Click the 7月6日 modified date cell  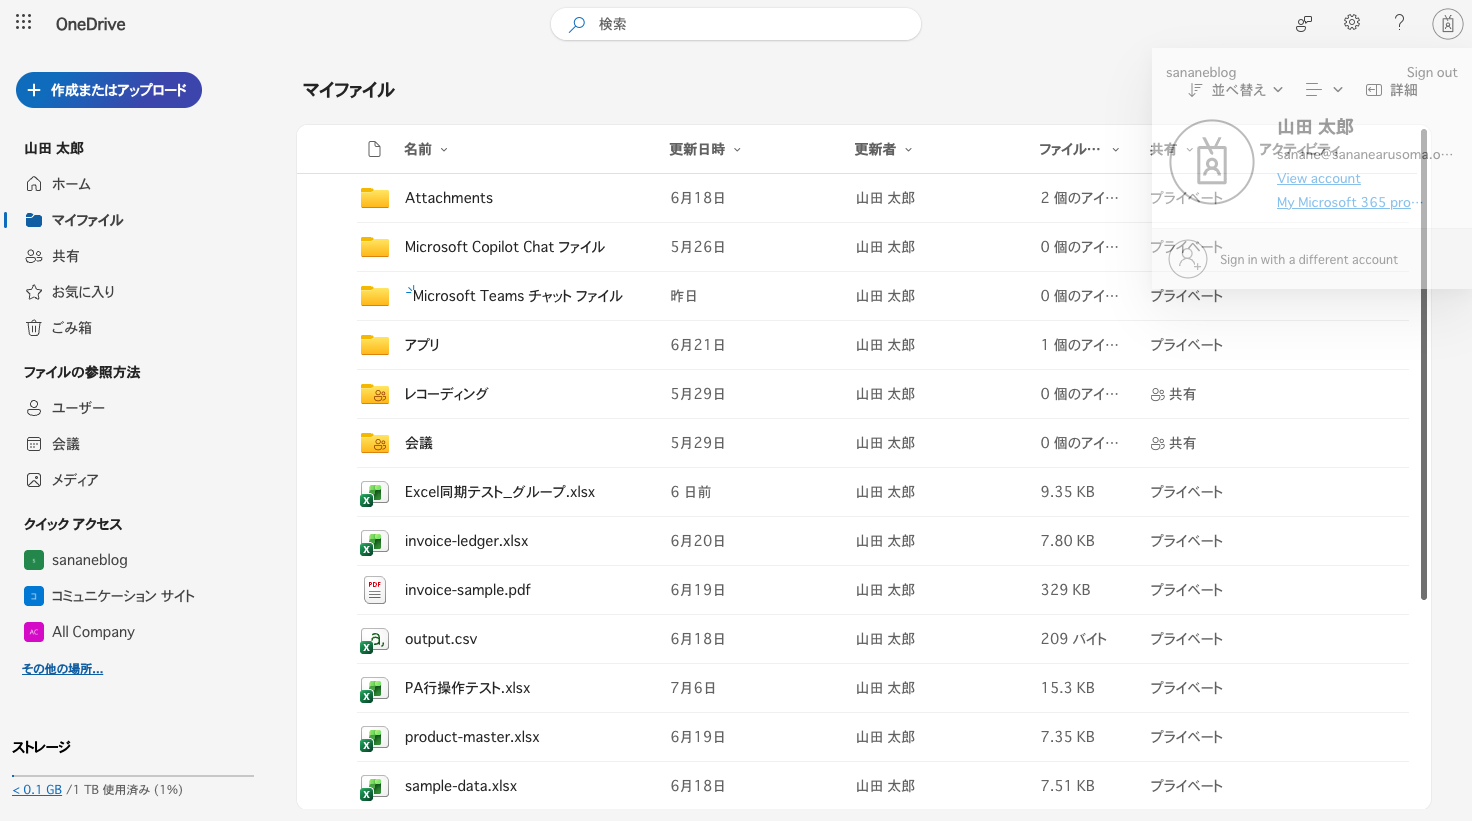point(693,688)
